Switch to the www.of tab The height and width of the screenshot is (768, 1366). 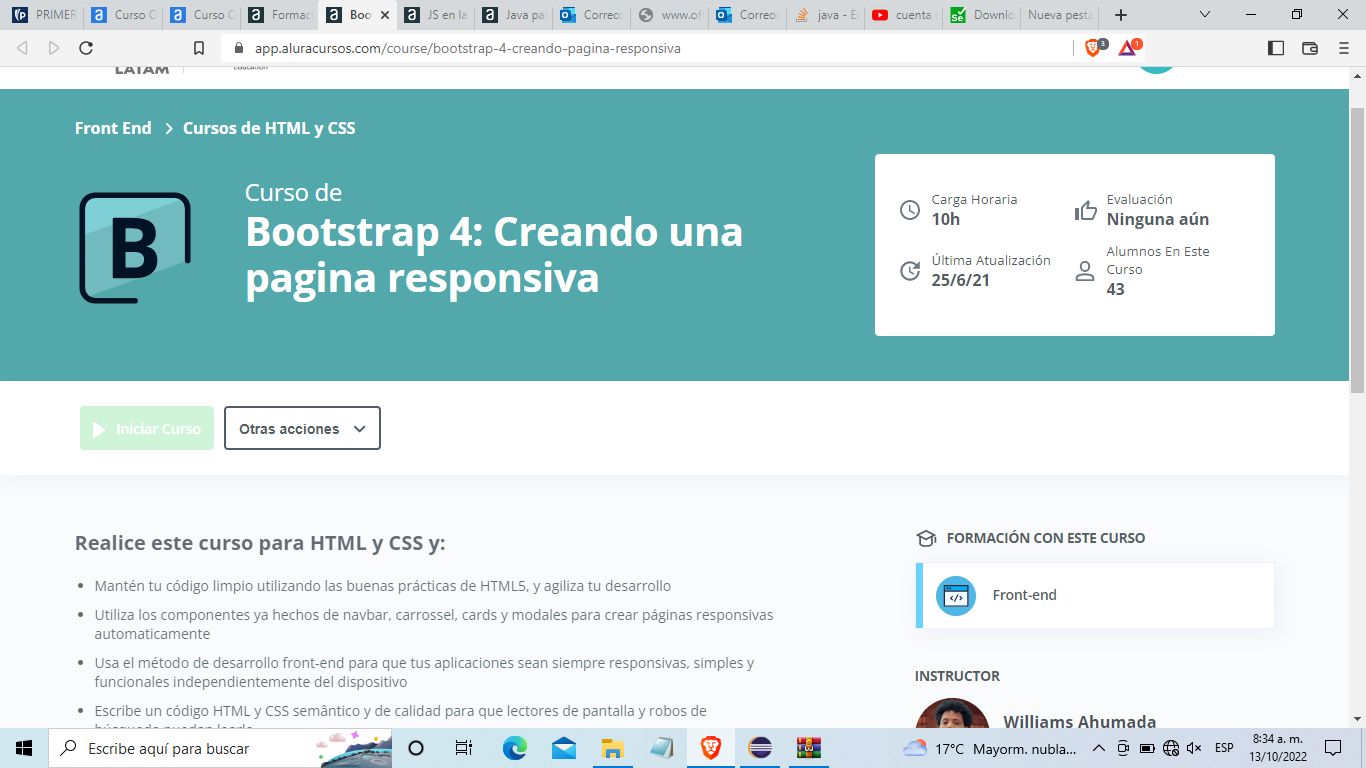click(x=669, y=15)
